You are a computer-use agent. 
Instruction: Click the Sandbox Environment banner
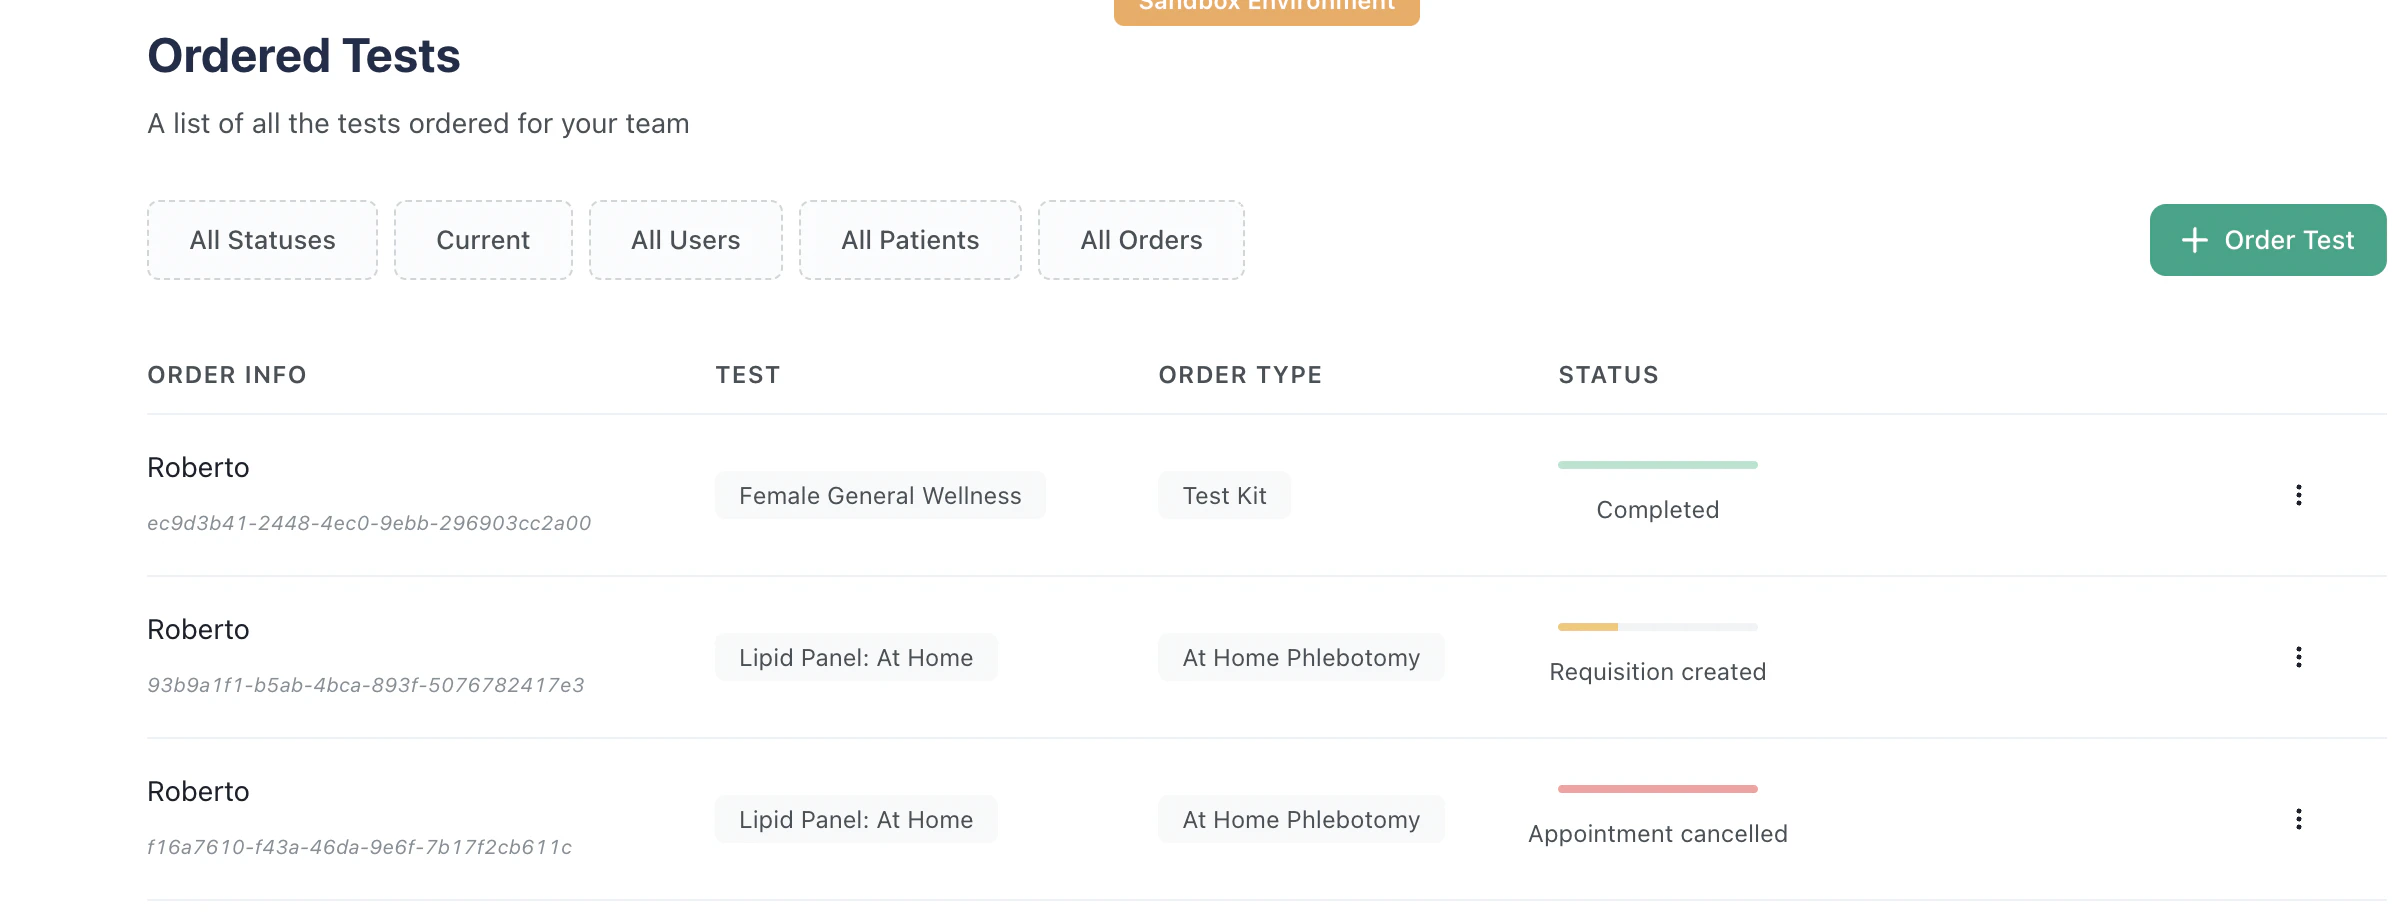pyautogui.click(x=1266, y=8)
